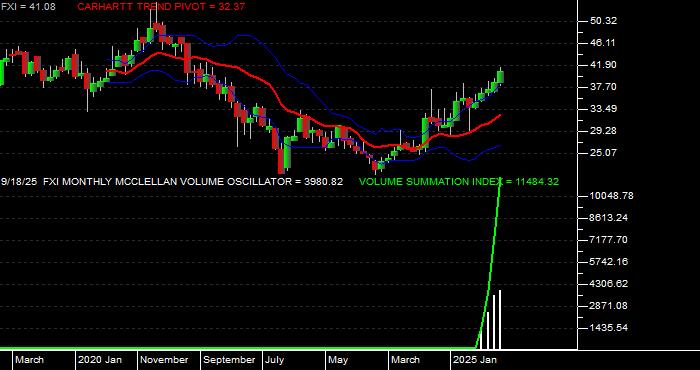Click the 2025 Jan date marker
Viewport: 700px width, 370px height.
(x=475, y=360)
